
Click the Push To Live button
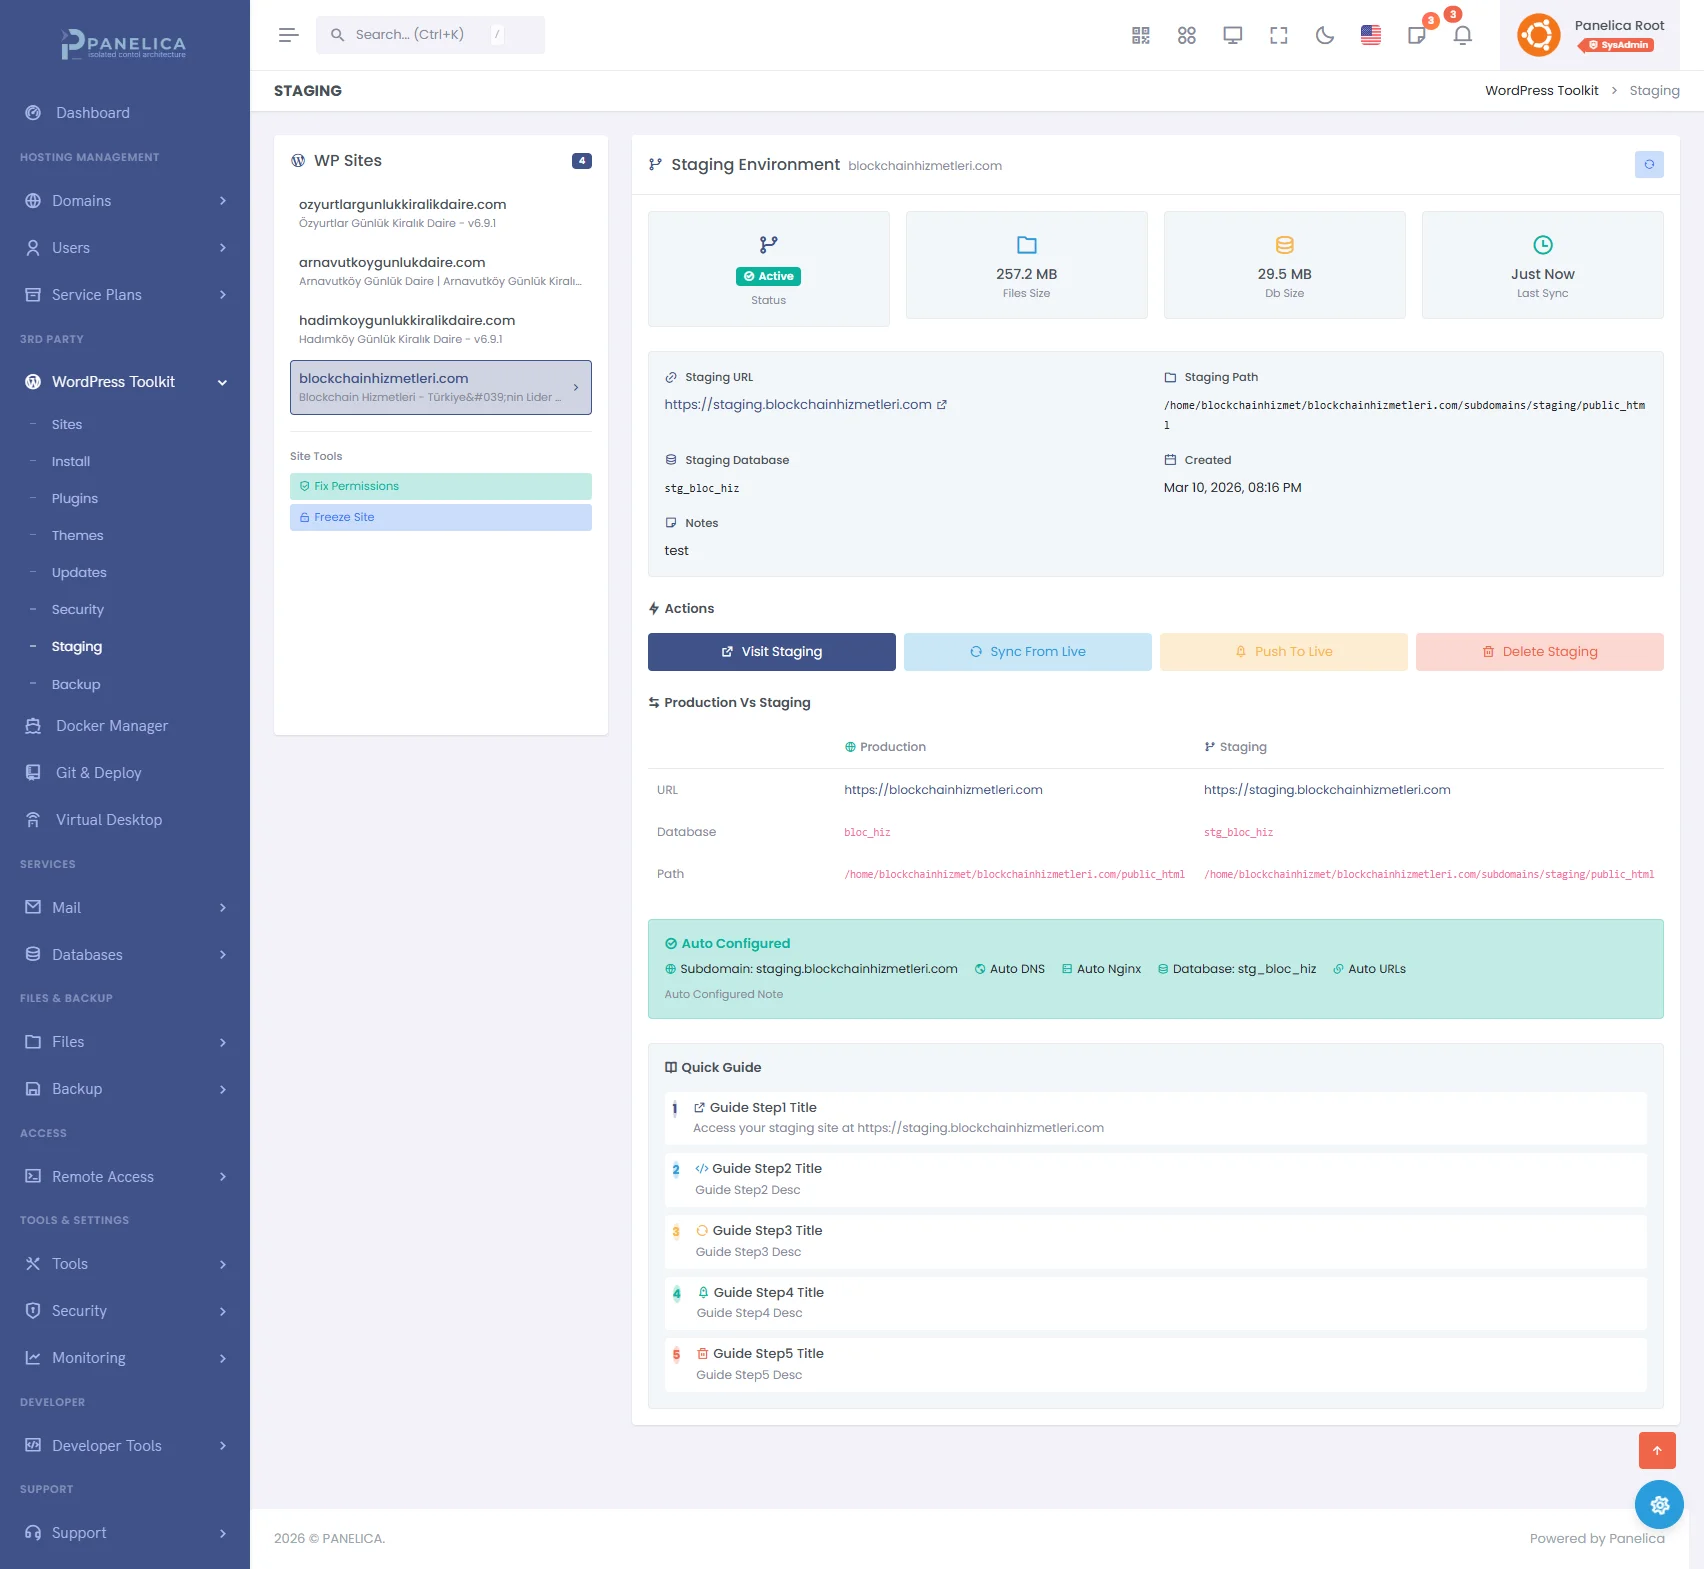coord(1283,651)
